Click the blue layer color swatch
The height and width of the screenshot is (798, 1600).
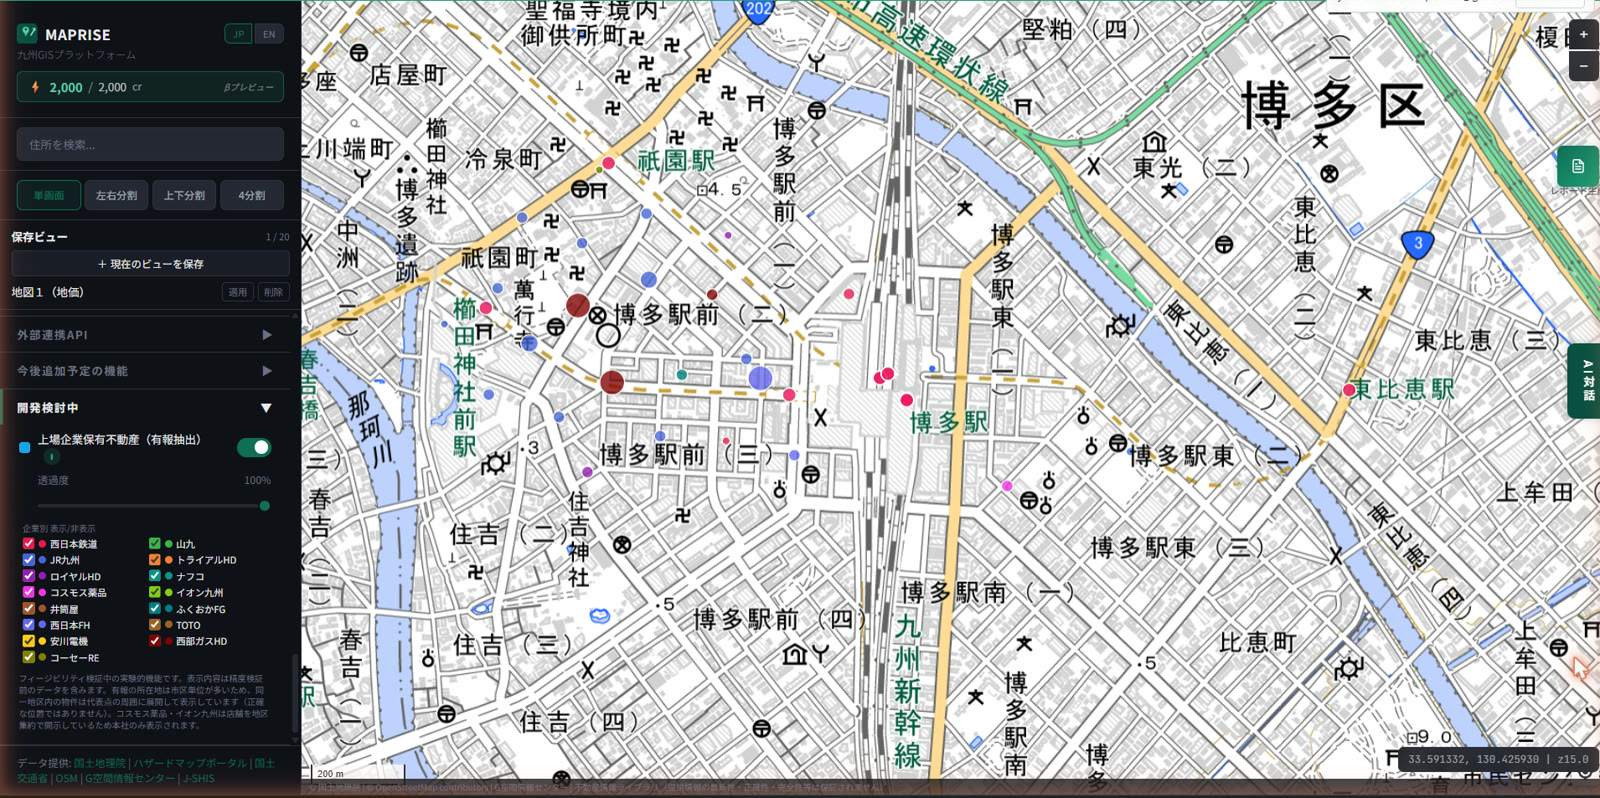(25, 447)
